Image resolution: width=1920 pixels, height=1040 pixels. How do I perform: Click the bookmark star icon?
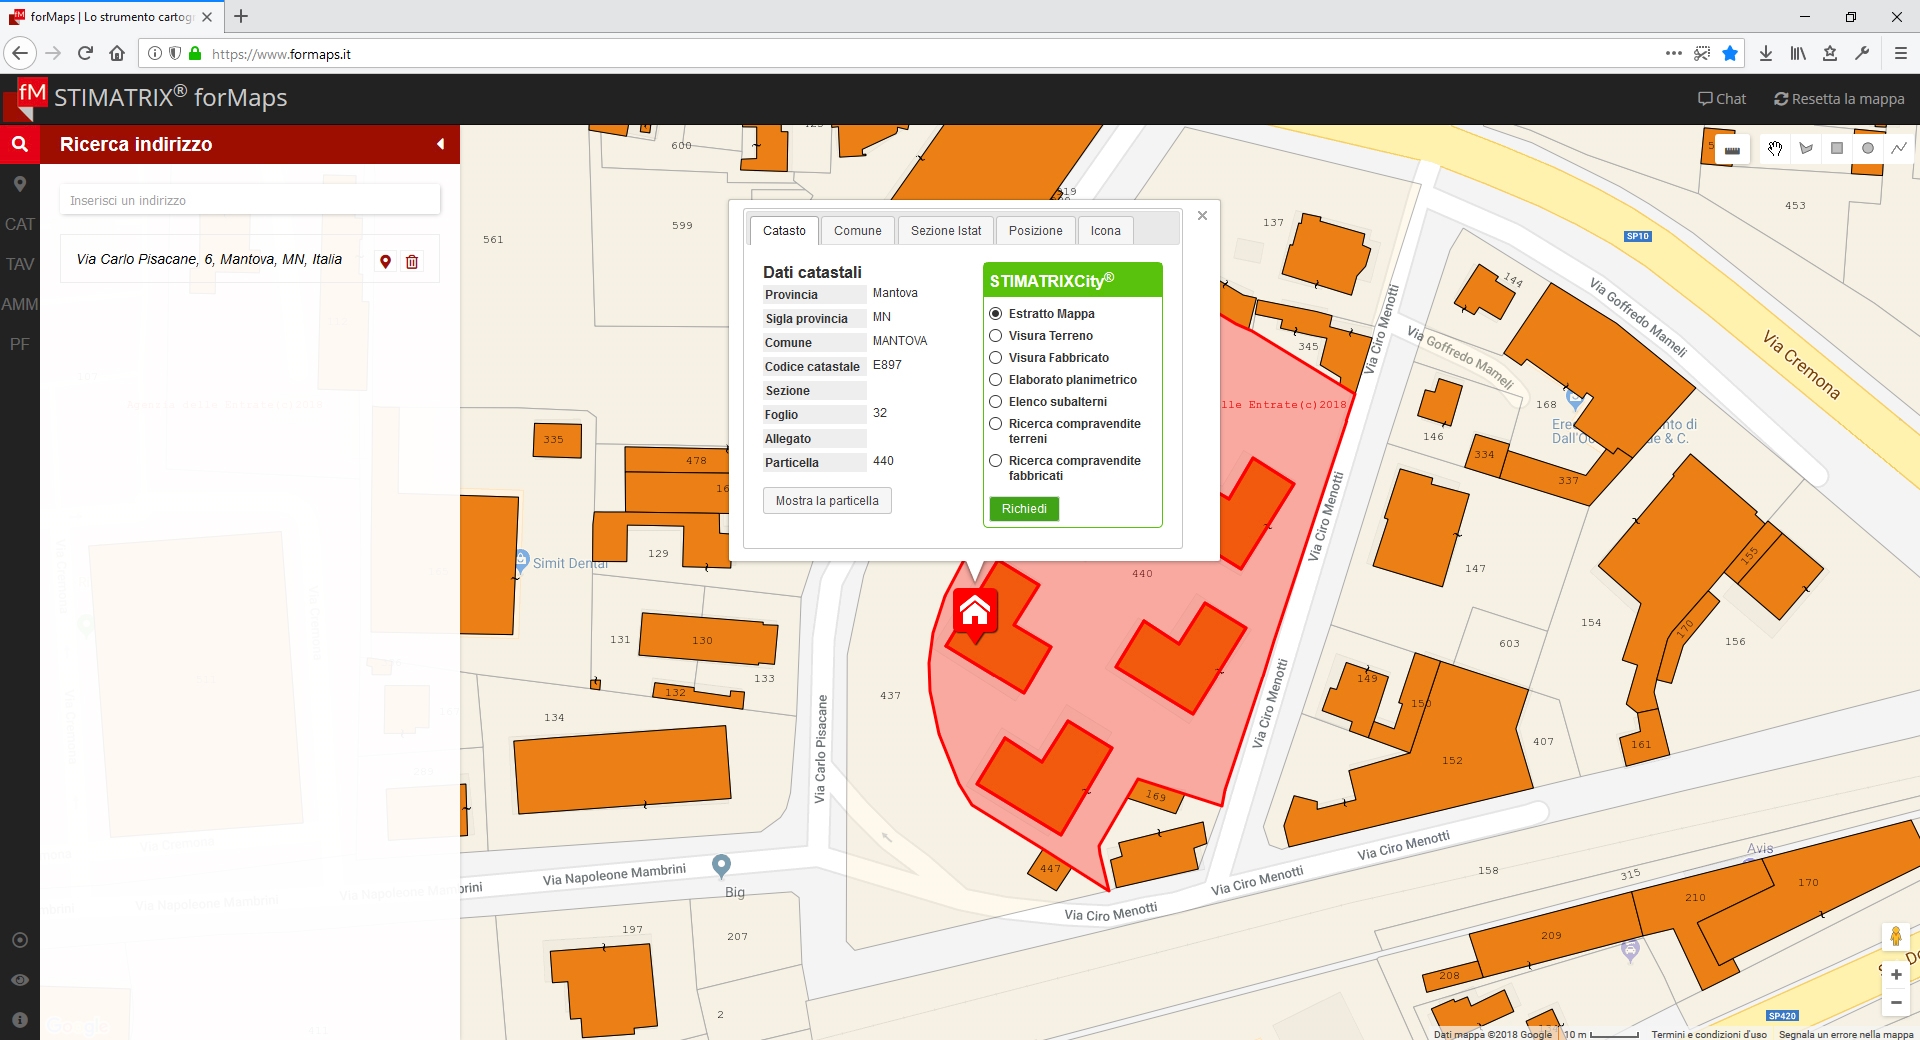[x=1730, y=53]
